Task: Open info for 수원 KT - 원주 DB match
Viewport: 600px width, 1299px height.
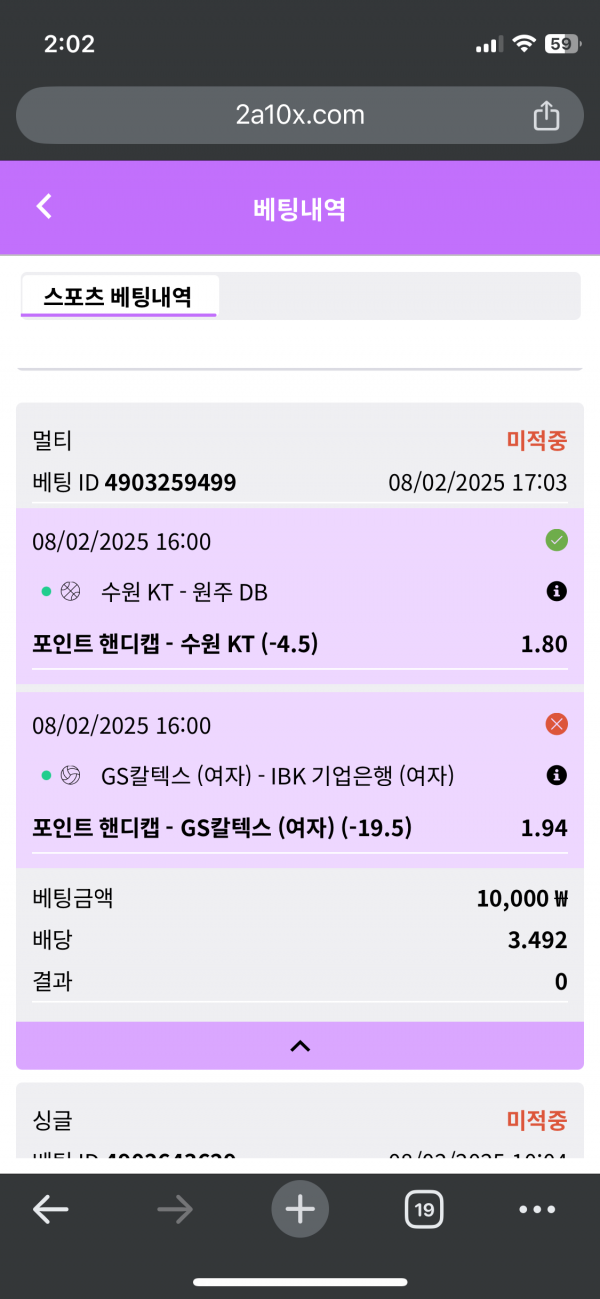Action: pyautogui.click(x=557, y=592)
